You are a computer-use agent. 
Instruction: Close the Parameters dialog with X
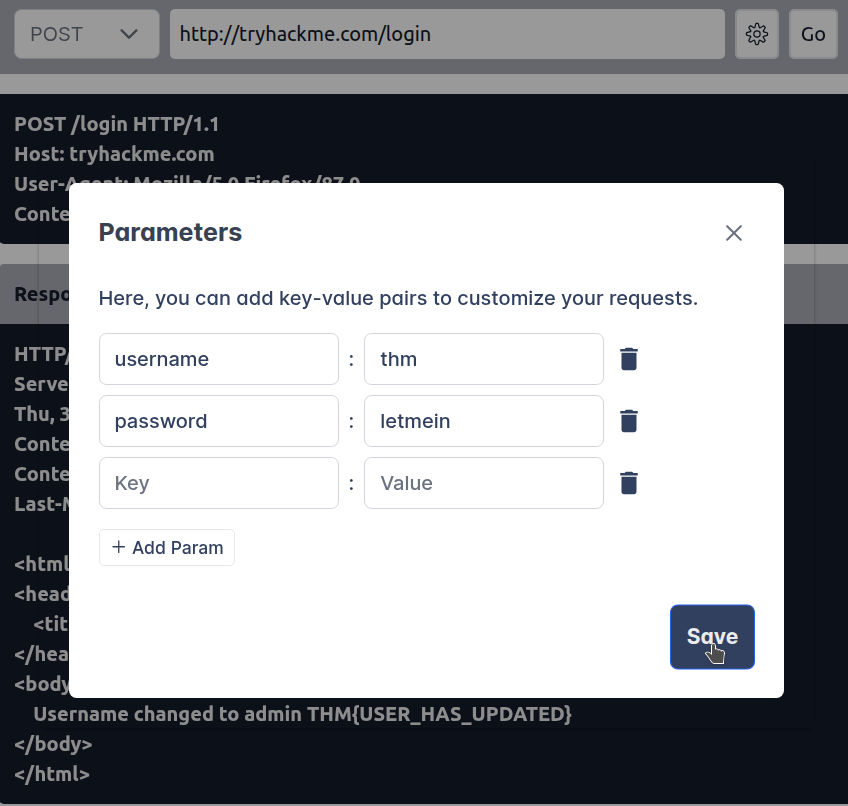pos(734,233)
